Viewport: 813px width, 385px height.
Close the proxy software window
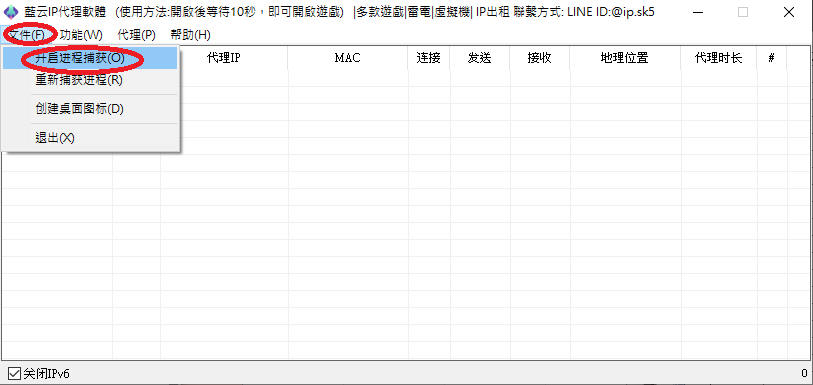click(x=789, y=12)
